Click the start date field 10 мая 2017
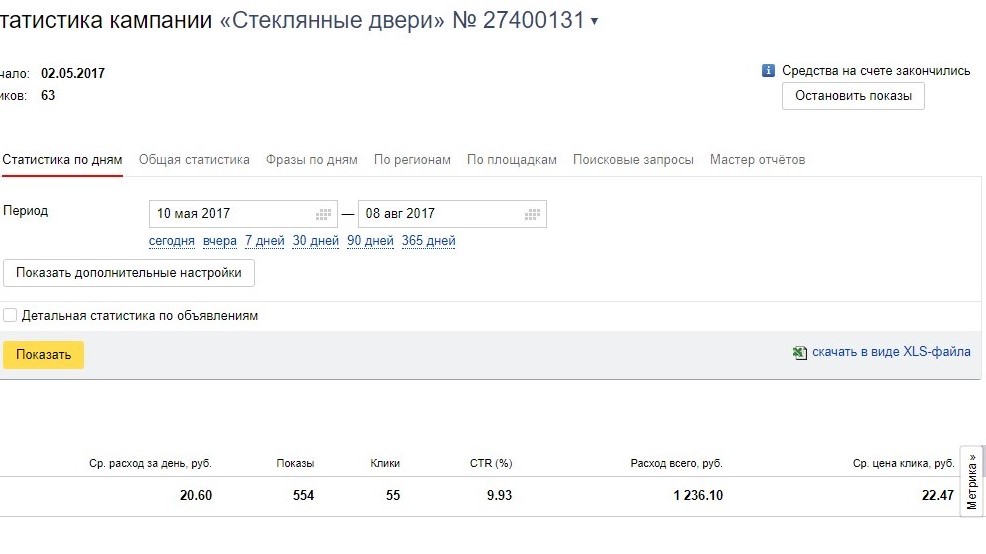 click(243, 214)
